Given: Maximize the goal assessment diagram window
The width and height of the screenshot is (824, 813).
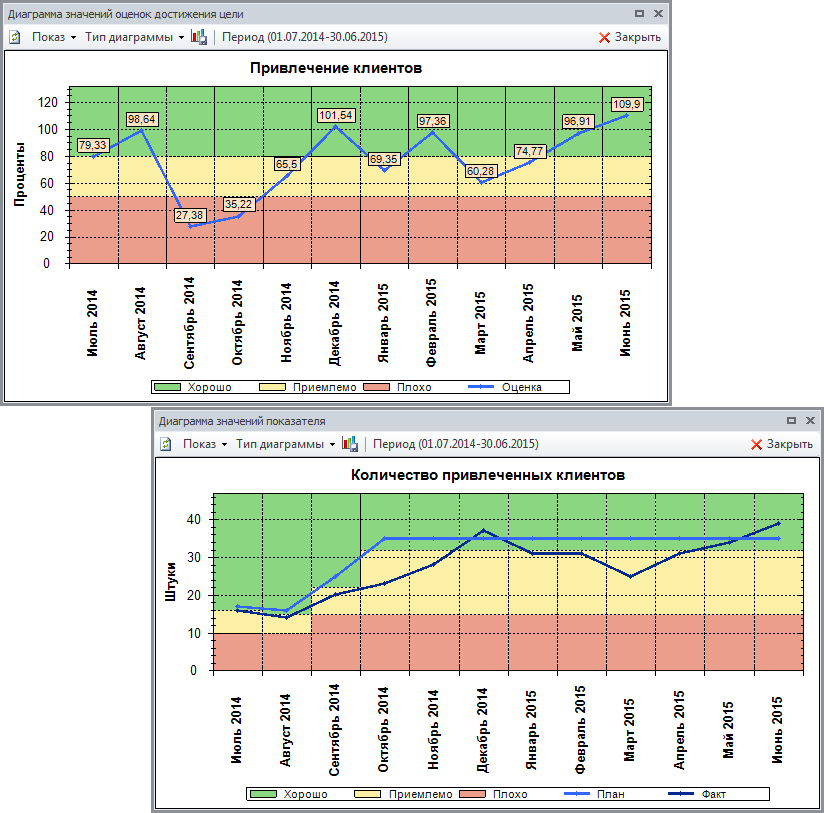Looking at the screenshot, I should click(x=639, y=14).
